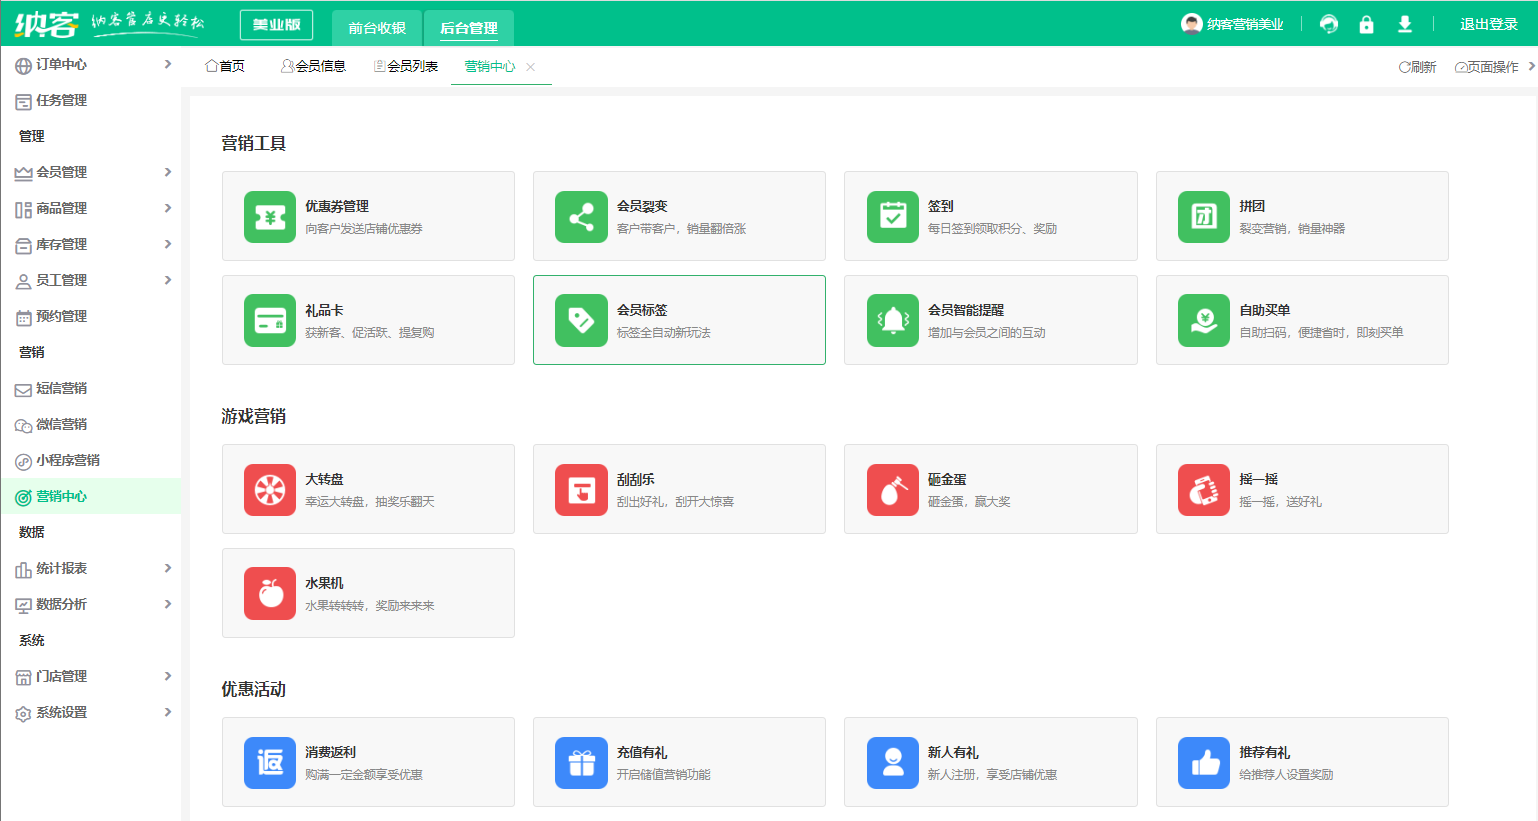Close the 营销中心 tab
This screenshot has width=1538, height=821.
[x=530, y=67]
